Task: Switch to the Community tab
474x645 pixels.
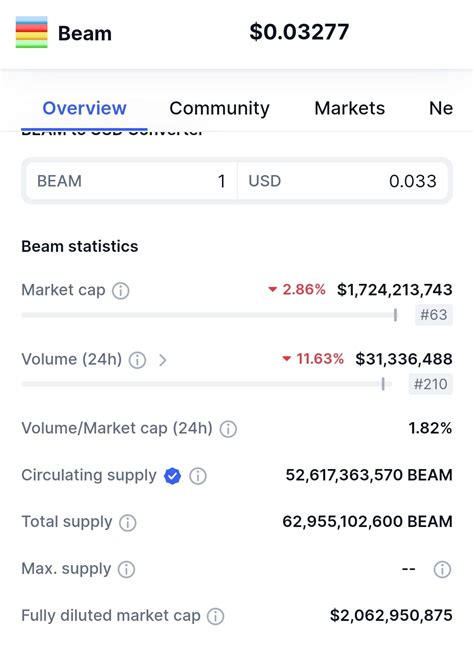Action: tap(219, 109)
